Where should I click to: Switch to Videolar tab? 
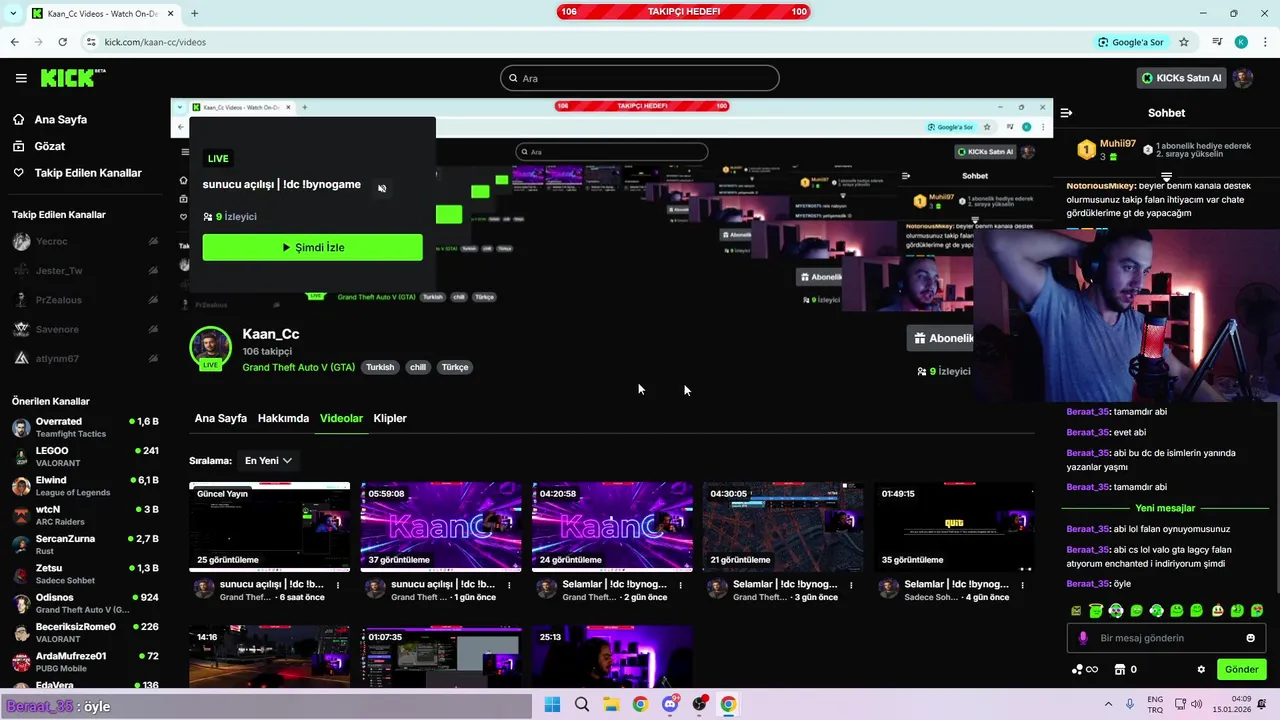[x=341, y=418]
